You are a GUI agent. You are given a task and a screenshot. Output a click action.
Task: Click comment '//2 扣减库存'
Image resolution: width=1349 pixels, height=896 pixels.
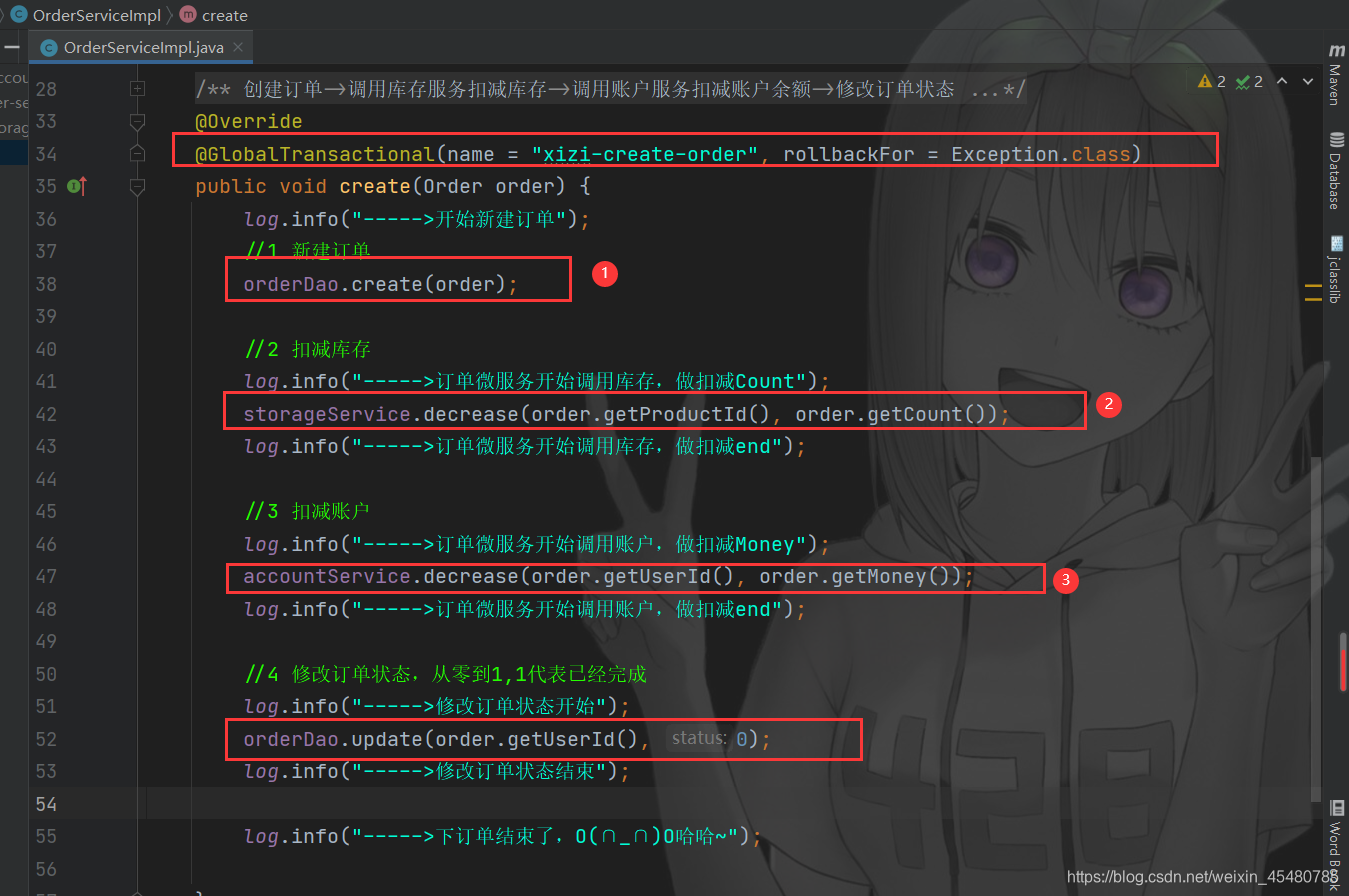[307, 349]
